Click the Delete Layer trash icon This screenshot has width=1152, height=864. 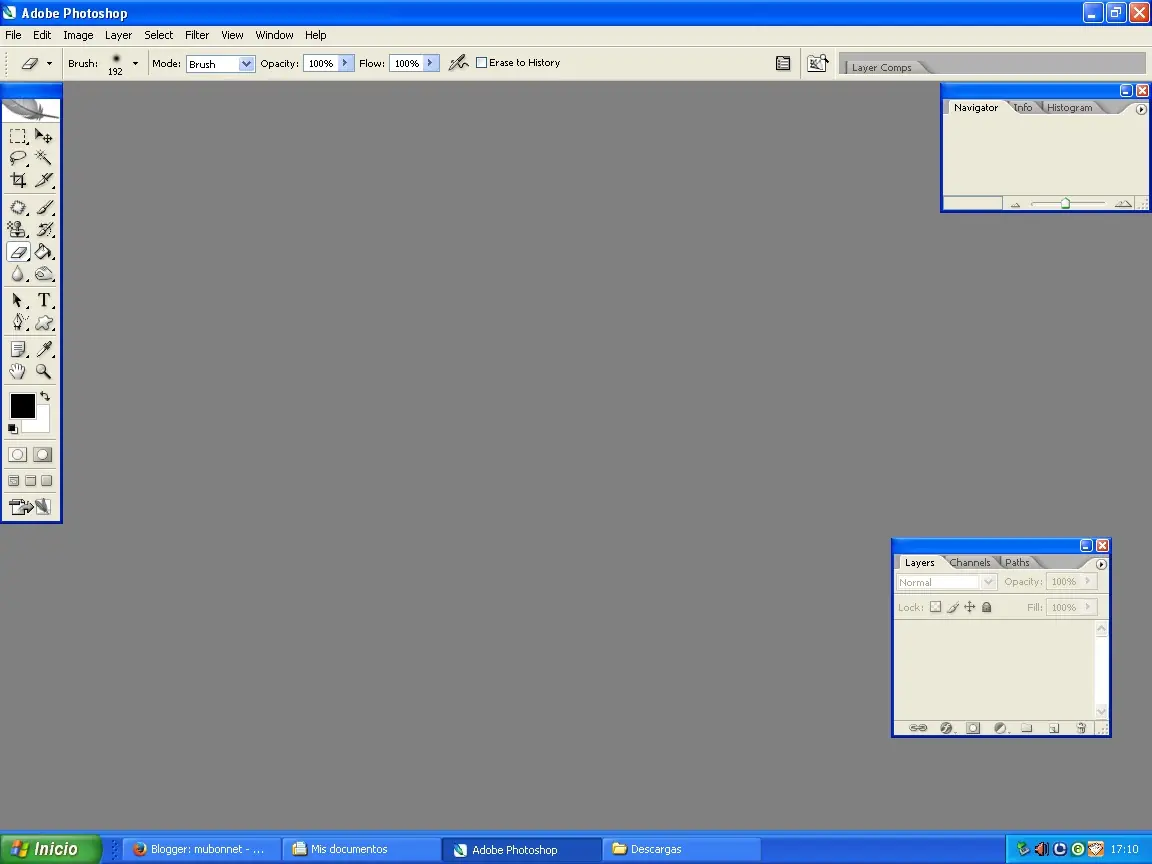click(1080, 728)
